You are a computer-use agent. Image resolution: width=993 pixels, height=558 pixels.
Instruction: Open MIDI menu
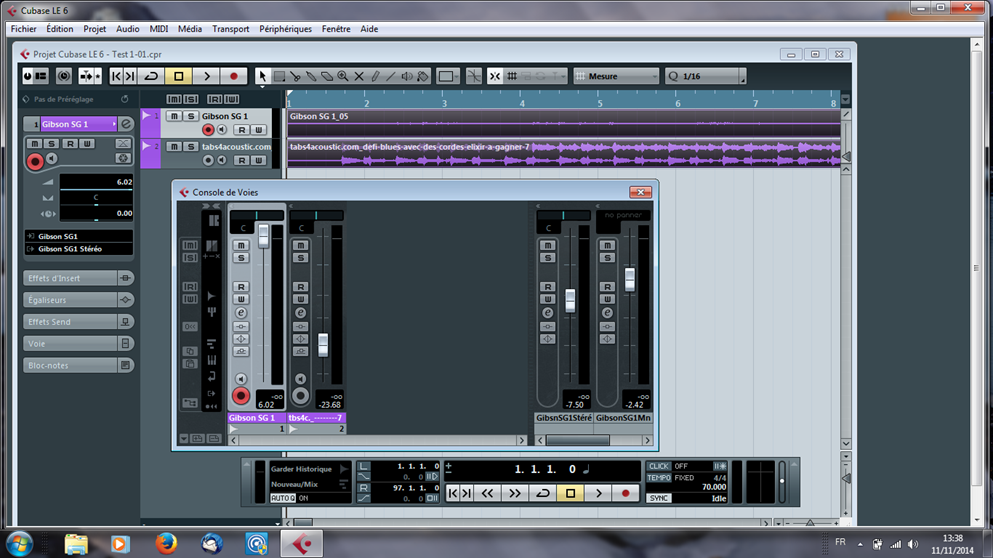tap(159, 29)
